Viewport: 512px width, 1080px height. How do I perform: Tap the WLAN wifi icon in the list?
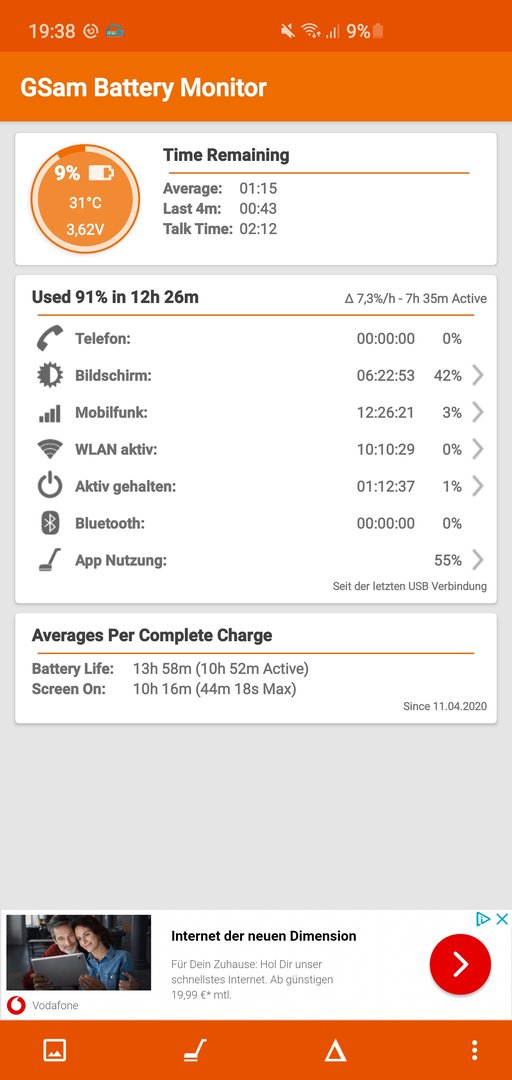coord(49,449)
